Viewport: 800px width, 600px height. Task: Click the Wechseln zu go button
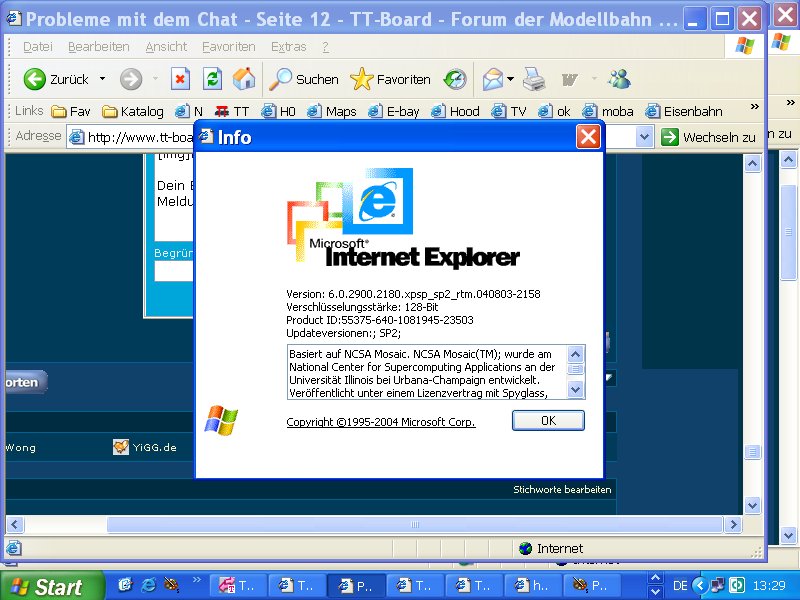[x=708, y=137]
